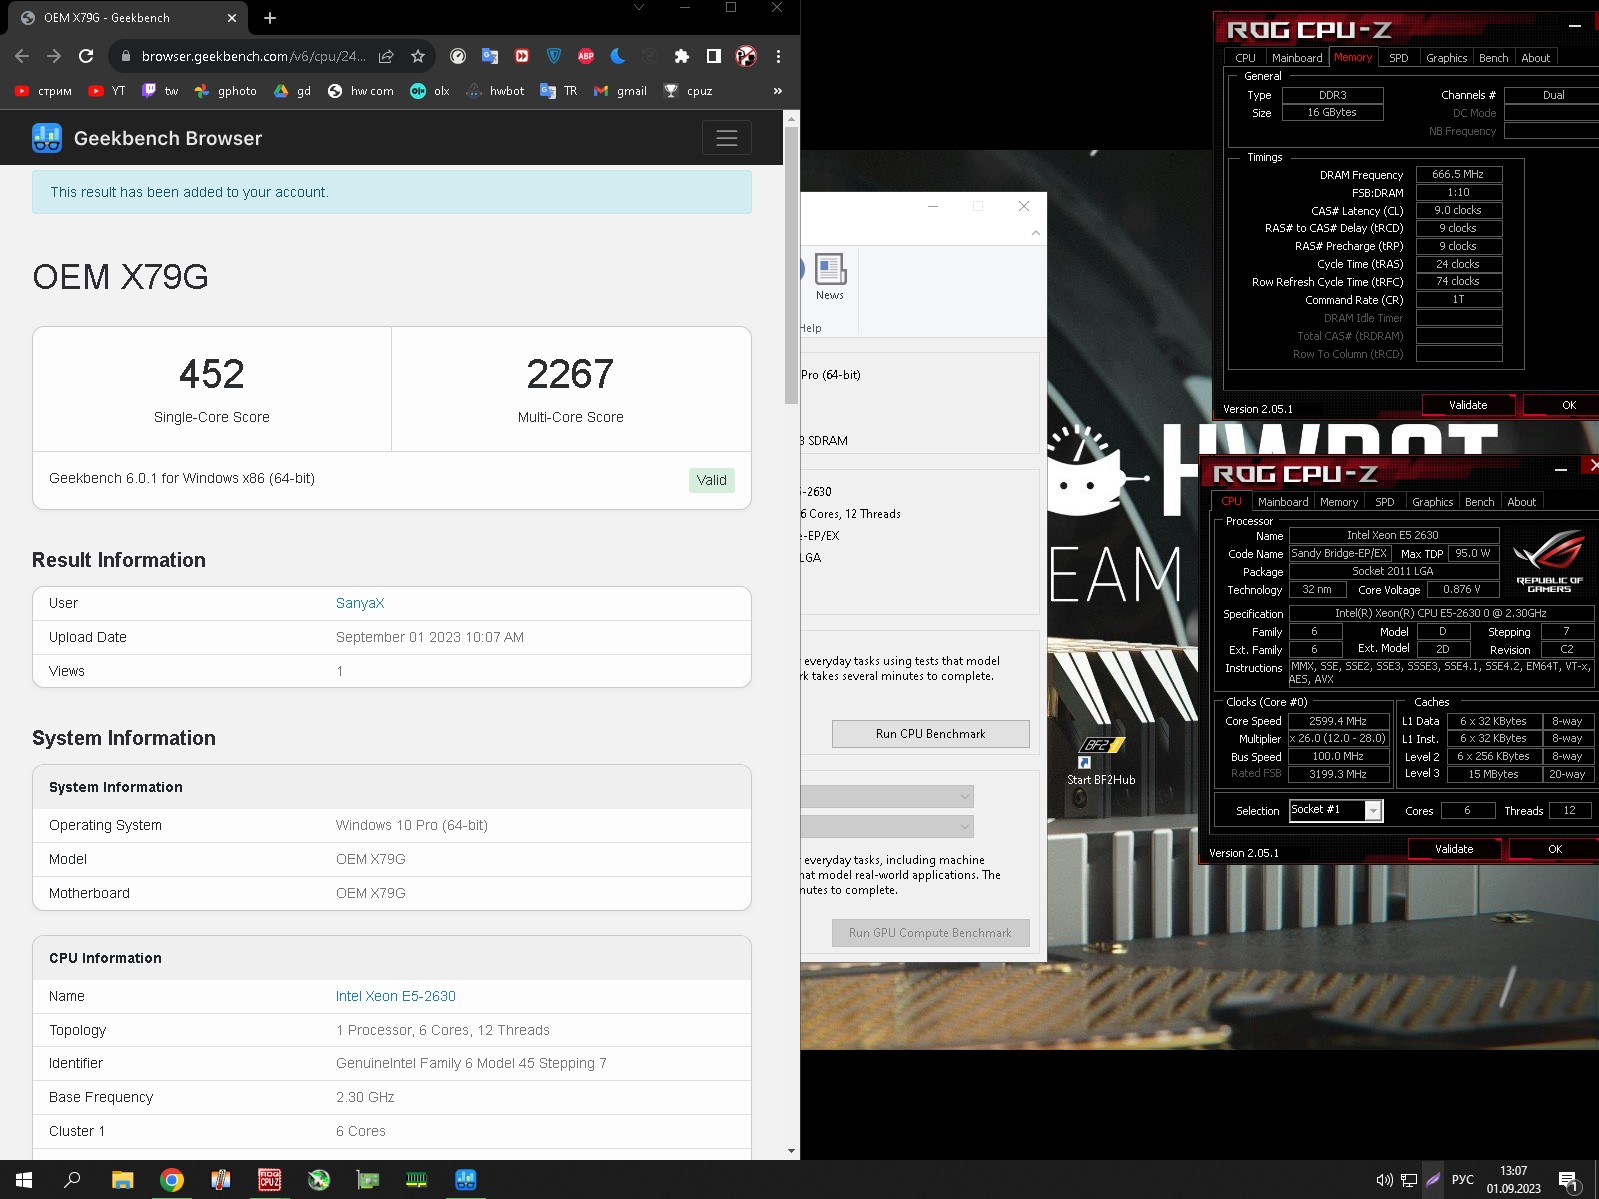
Task: Click Run GPU Compute Benchmark button
Action: (930, 933)
